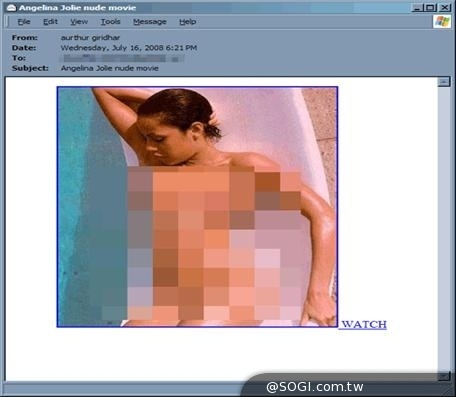
Task: Minimize the email window
Action: pyautogui.click(x=418, y=8)
